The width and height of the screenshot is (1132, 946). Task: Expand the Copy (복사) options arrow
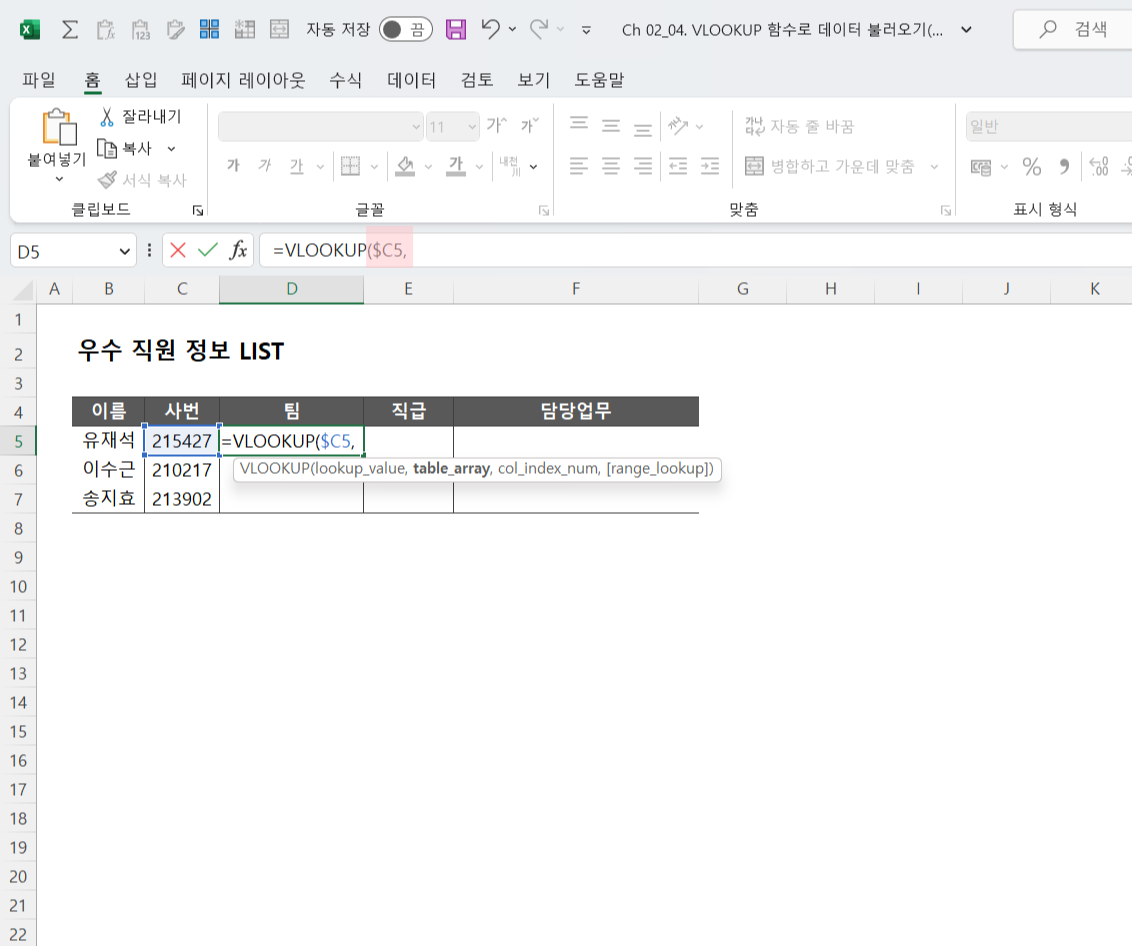171,149
